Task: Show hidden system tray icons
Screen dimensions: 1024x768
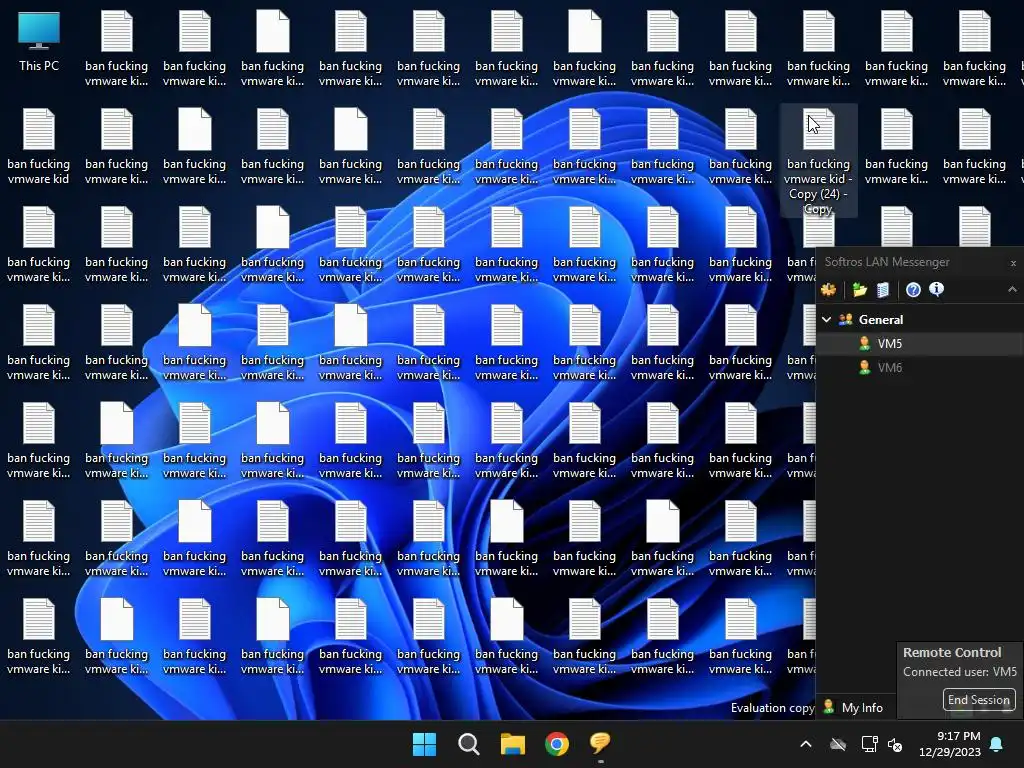Action: pyautogui.click(x=806, y=744)
